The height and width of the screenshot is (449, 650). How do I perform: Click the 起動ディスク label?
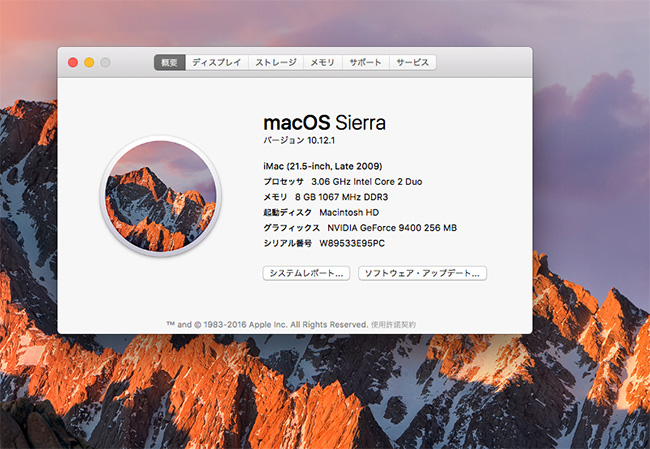click(287, 212)
